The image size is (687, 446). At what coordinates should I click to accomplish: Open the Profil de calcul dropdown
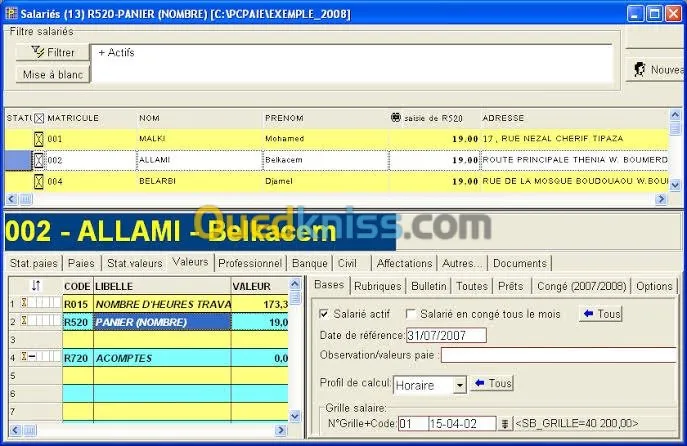point(459,385)
